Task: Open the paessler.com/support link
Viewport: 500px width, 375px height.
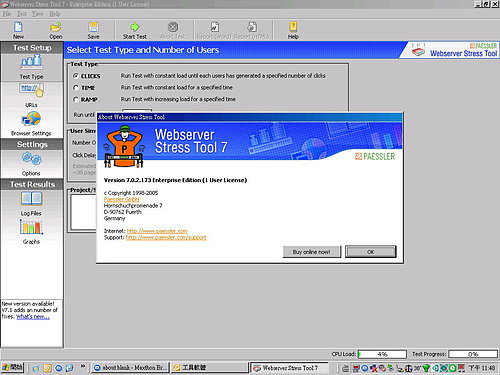Action: pyautogui.click(x=166, y=237)
